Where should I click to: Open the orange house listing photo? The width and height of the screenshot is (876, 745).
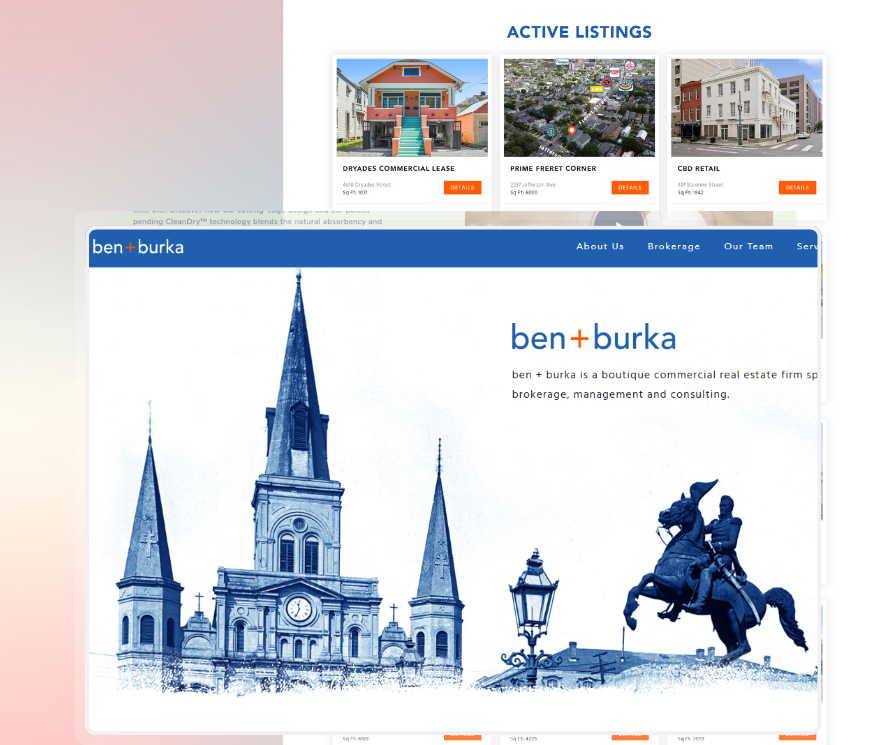(x=412, y=108)
